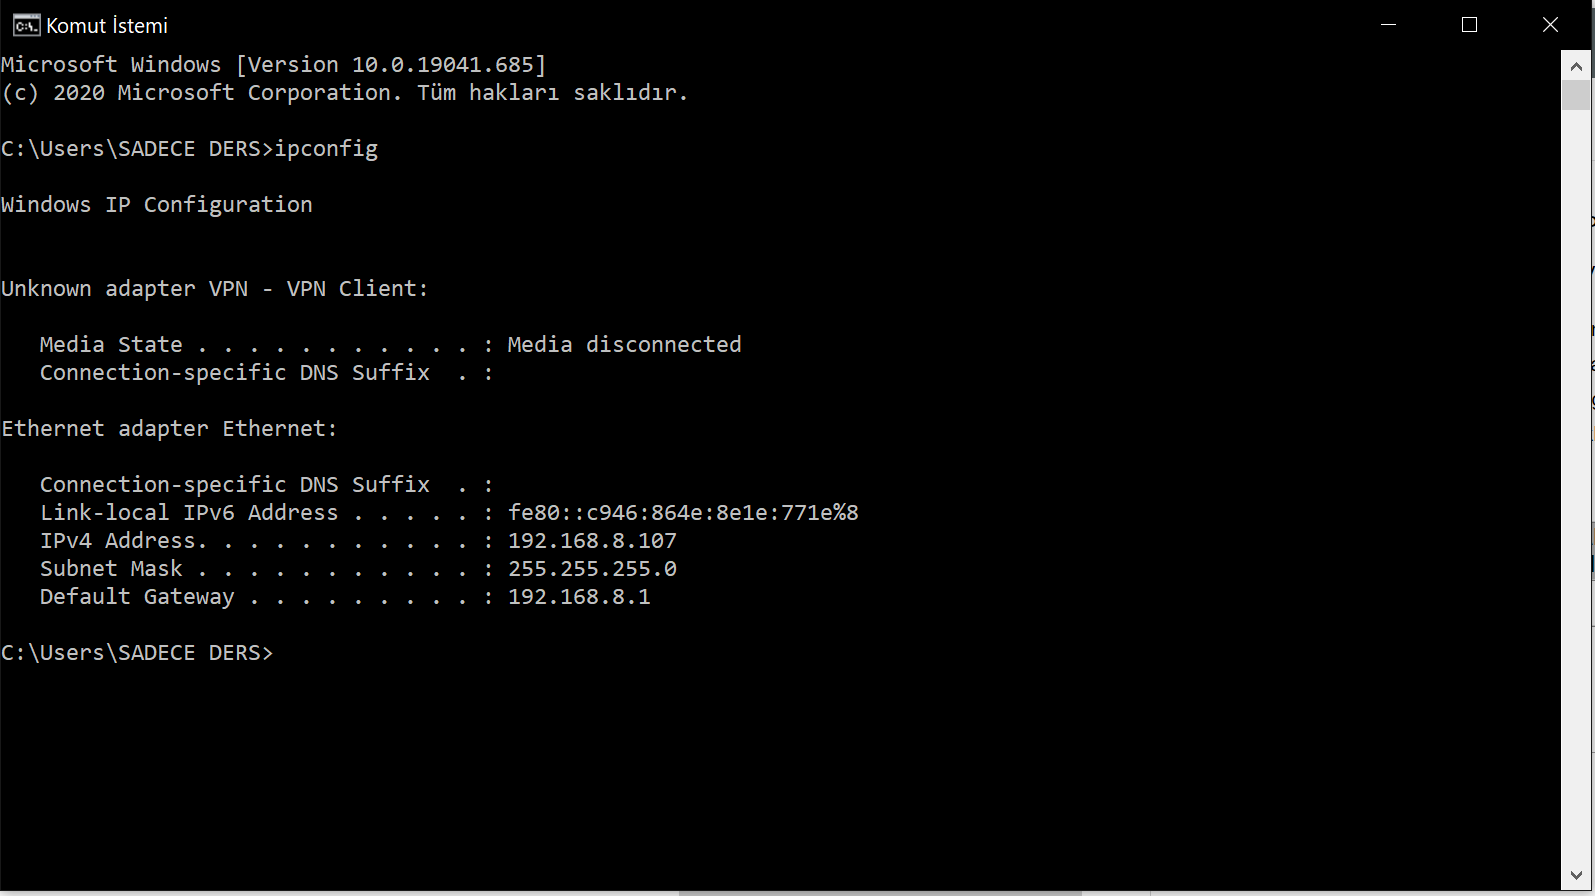Click the Link-local IPv6 address value
The width and height of the screenshot is (1595, 896).
click(x=683, y=513)
